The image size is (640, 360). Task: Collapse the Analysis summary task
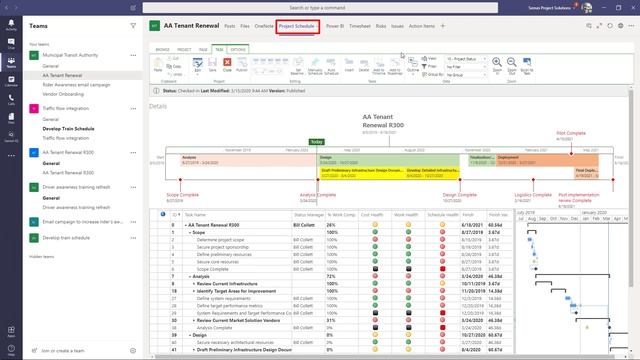pos(190,276)
